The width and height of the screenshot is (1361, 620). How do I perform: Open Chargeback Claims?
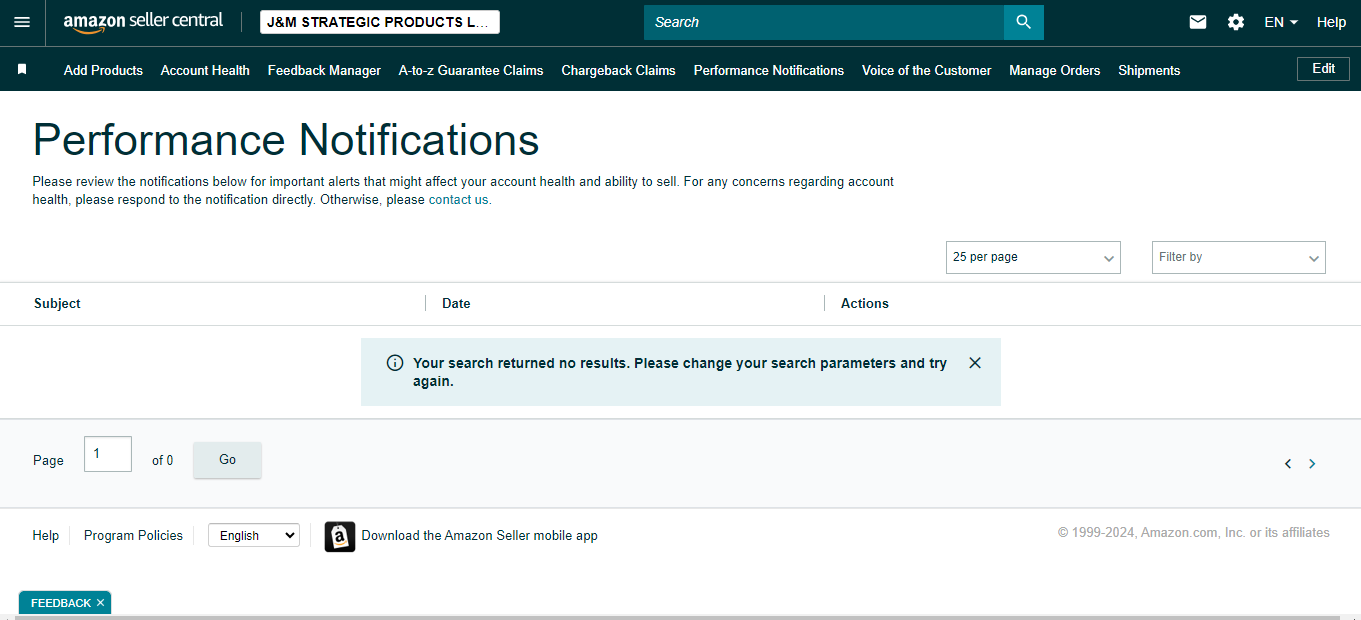tap(618, 70)
